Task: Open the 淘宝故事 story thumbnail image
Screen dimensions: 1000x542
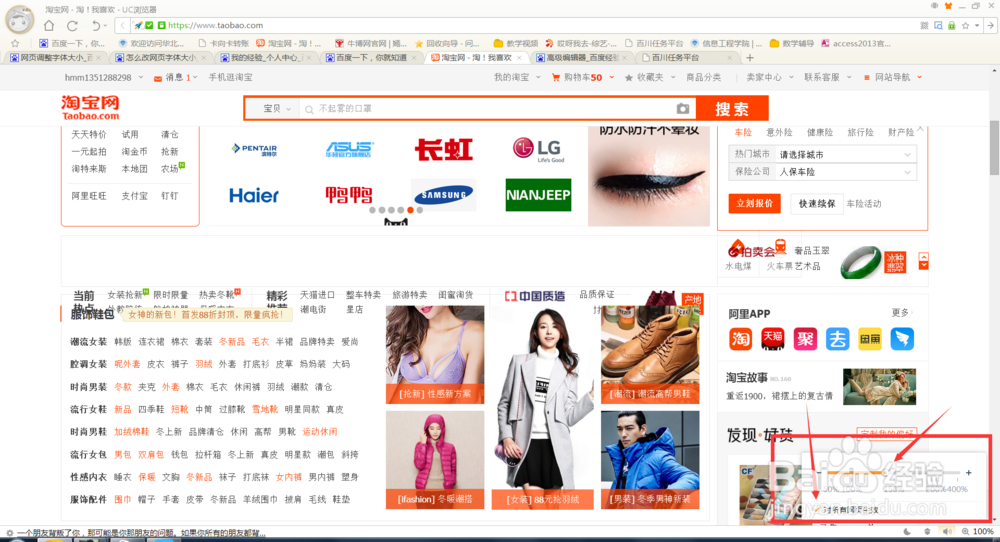Action: pos(879,386)
